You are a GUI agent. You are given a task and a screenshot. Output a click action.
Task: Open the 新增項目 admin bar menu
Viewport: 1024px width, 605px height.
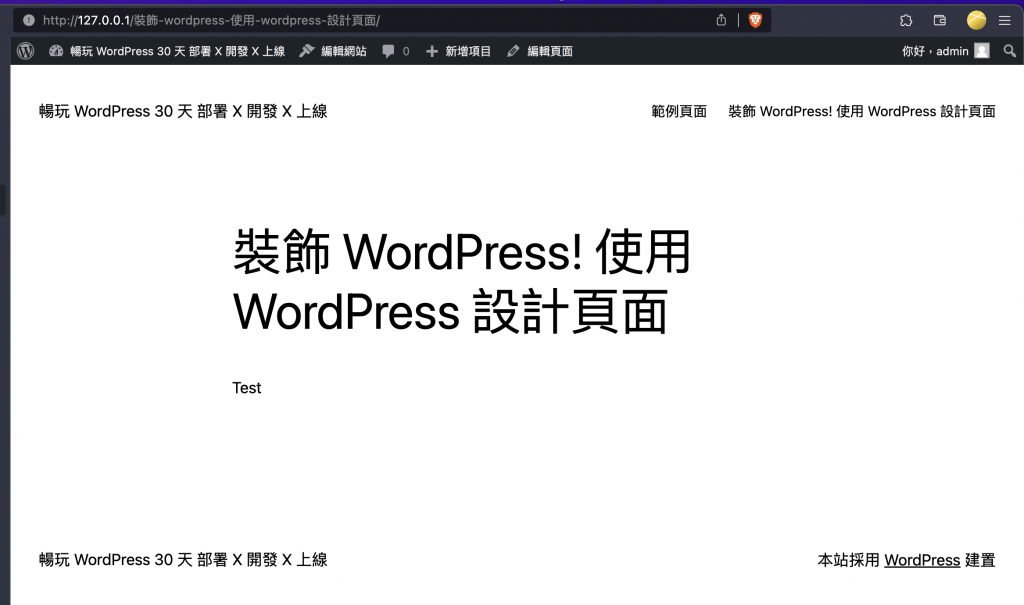pos(458,51)
